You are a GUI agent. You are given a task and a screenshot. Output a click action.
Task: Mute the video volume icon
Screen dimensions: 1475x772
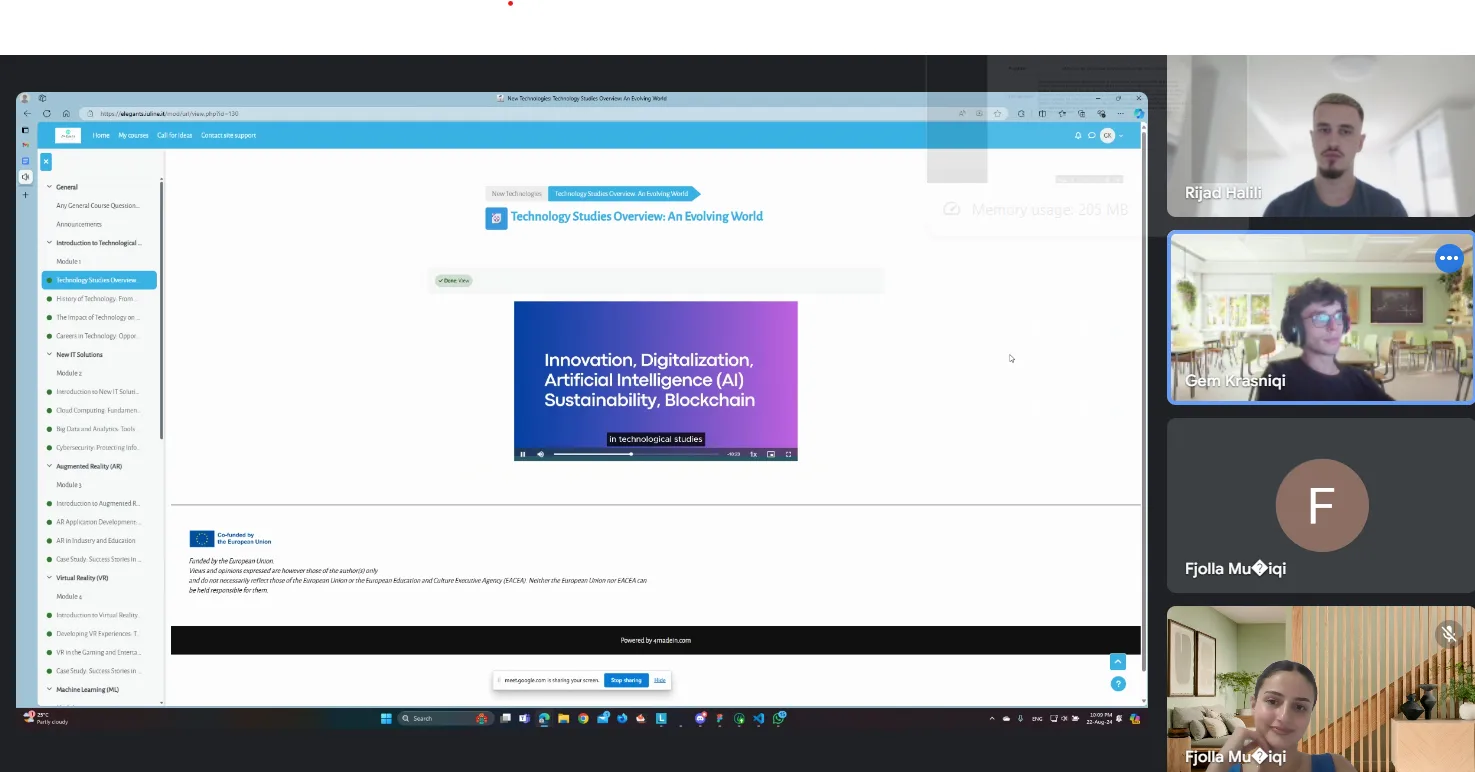tap(540, 454)
